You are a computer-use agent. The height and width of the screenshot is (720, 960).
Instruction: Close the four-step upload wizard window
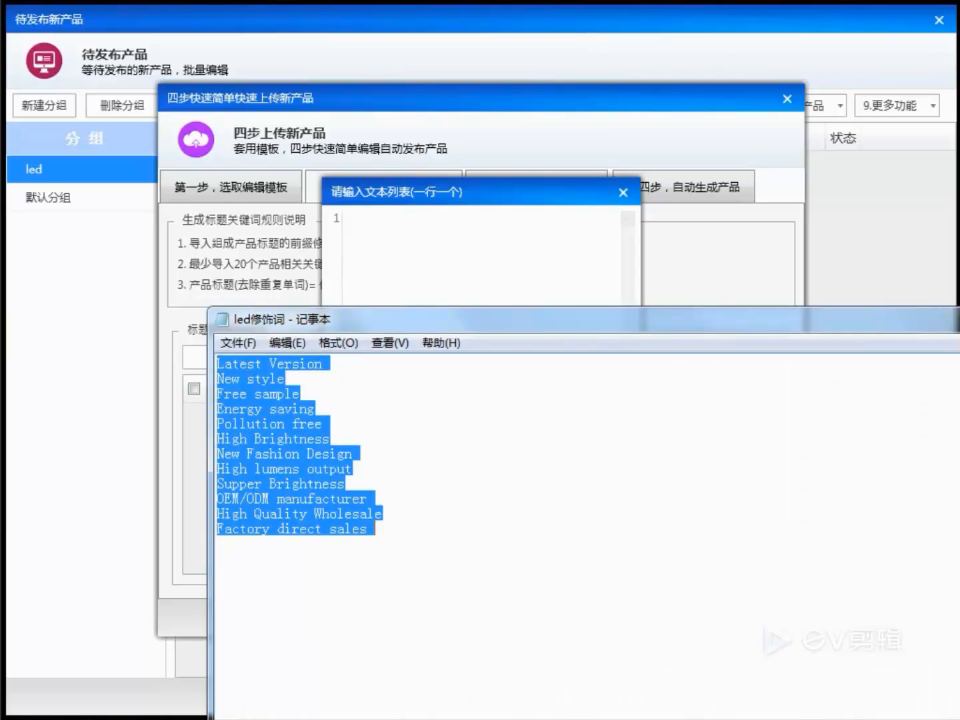(x=787, y=99)
